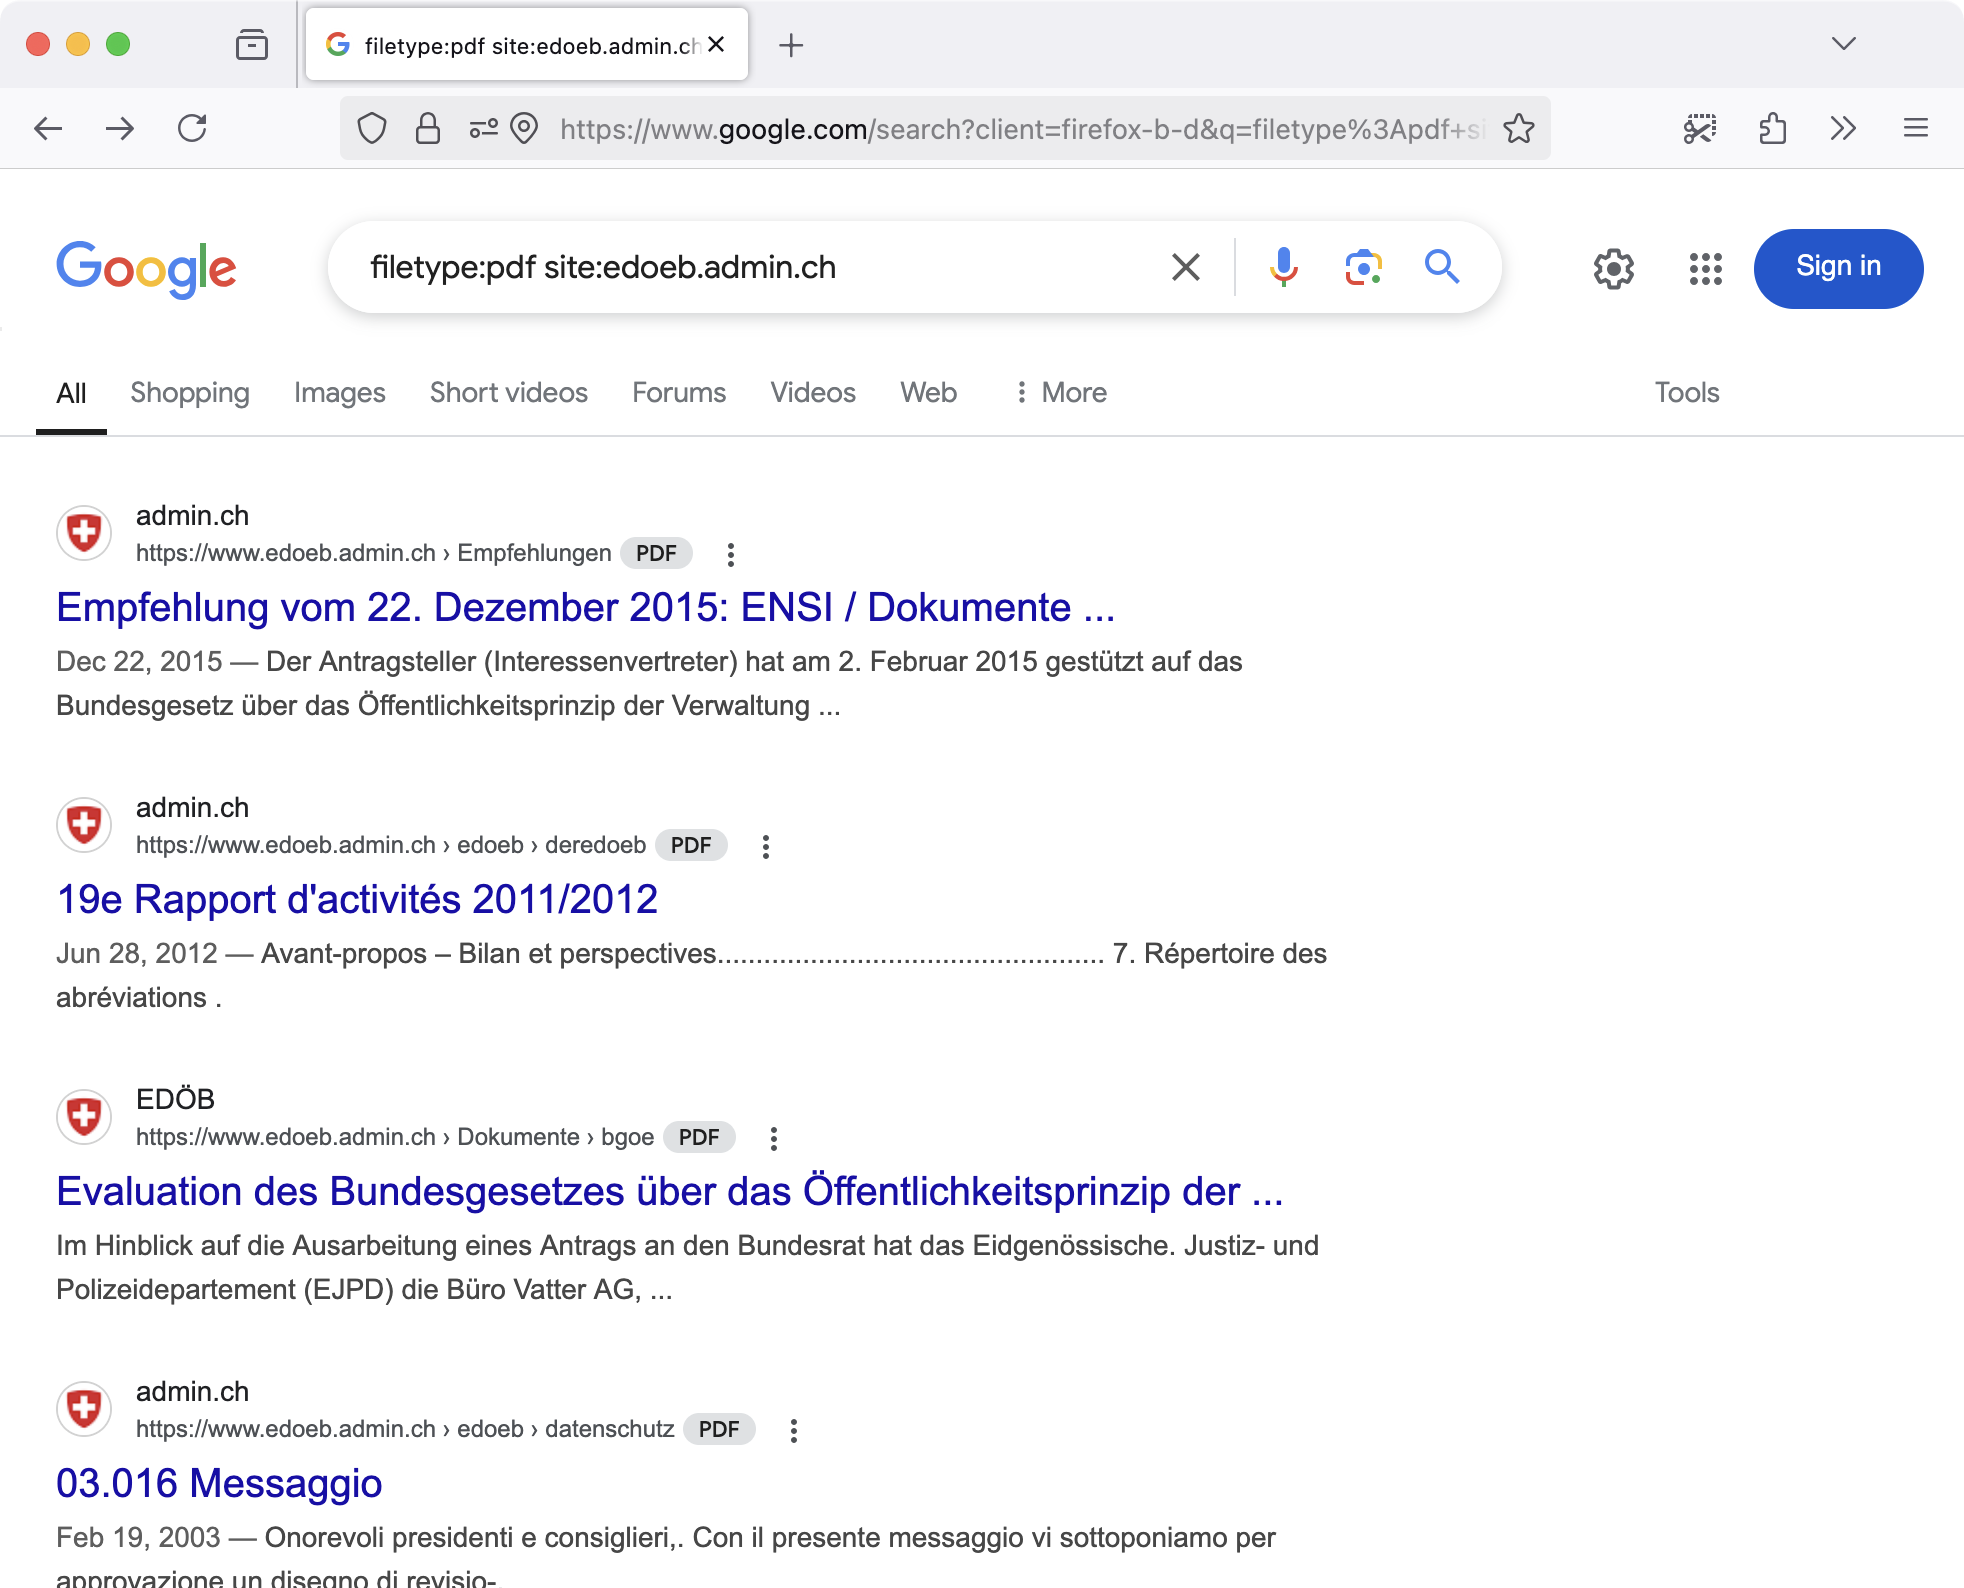Reload the current page

point(192,128)
